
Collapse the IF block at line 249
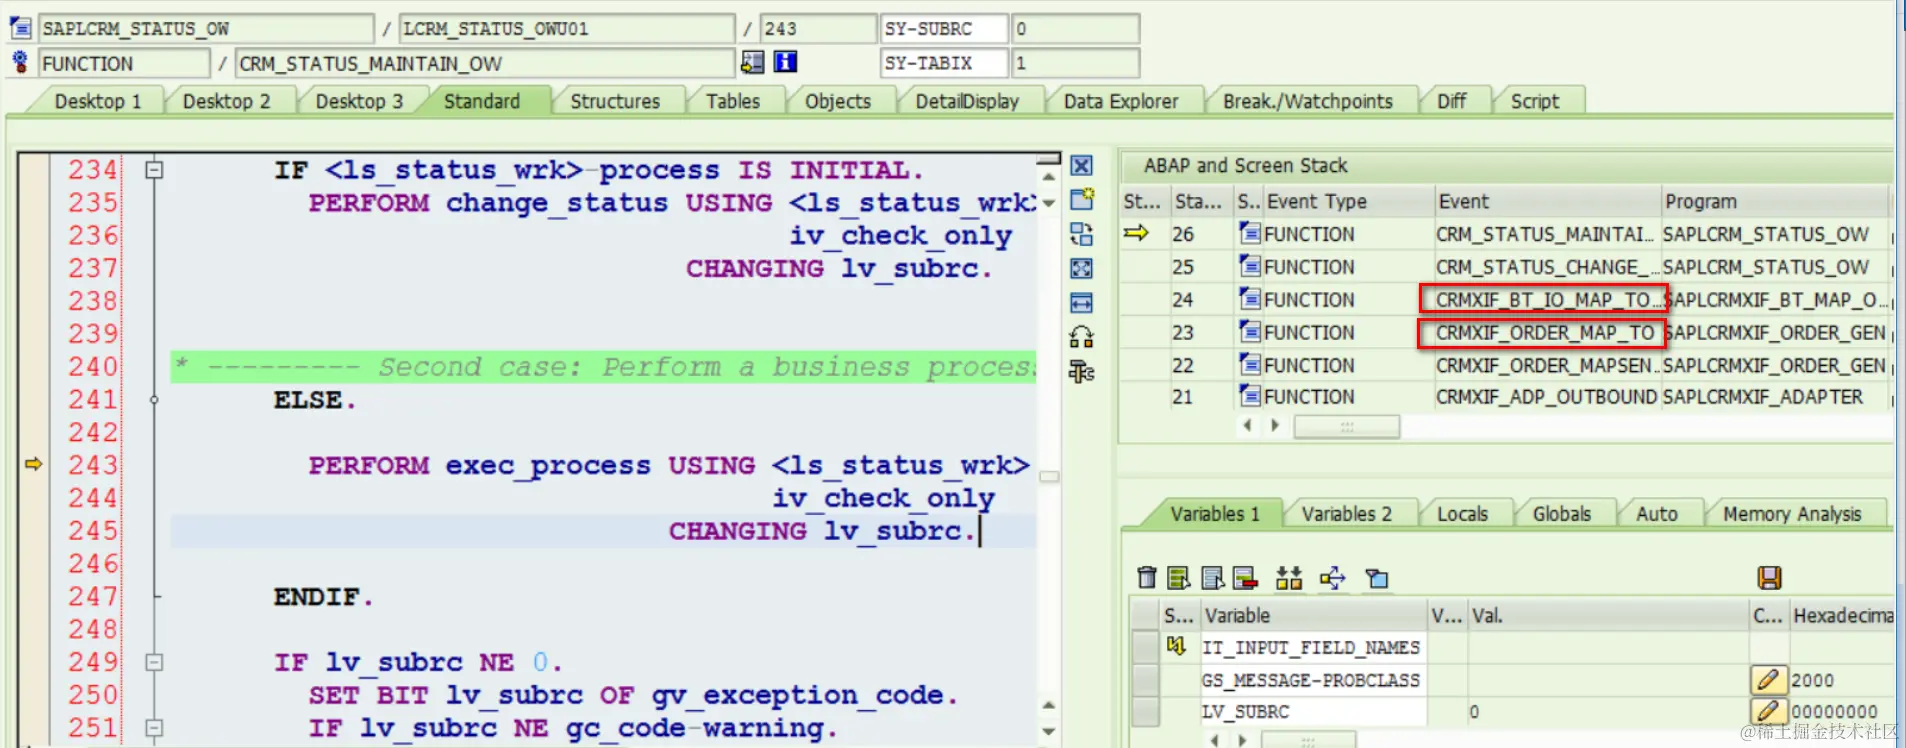coord(154,662)
